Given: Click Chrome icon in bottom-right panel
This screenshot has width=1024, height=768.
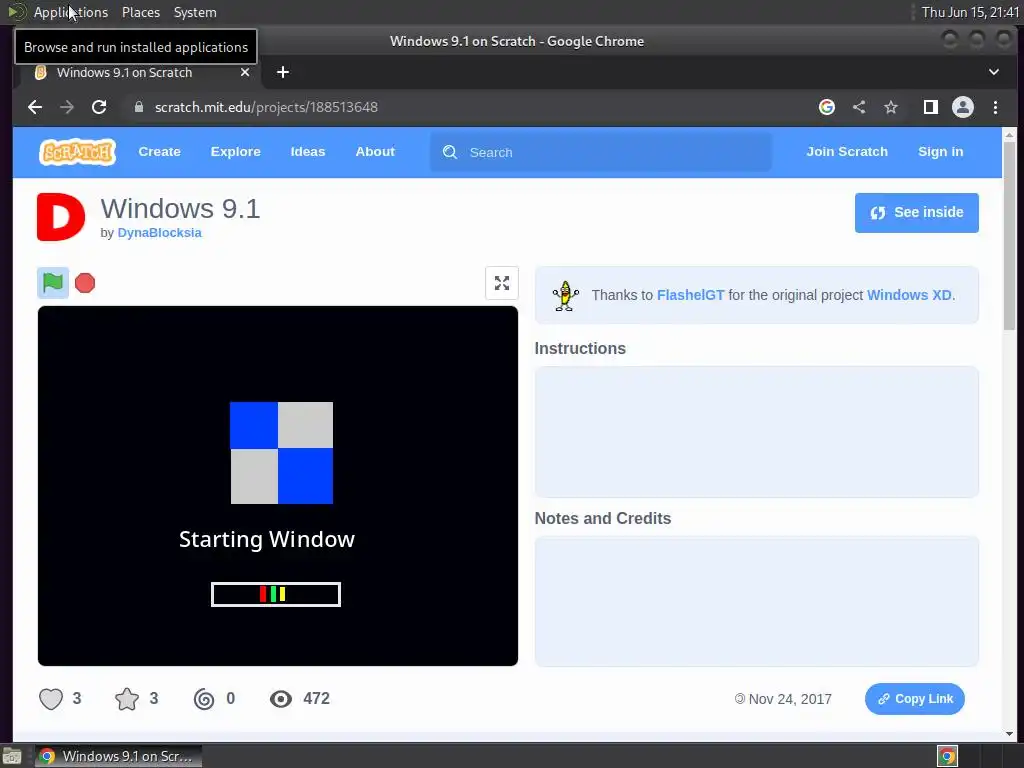Looking at the screenshot, I should pyautogui.click(x=947, y=756).
